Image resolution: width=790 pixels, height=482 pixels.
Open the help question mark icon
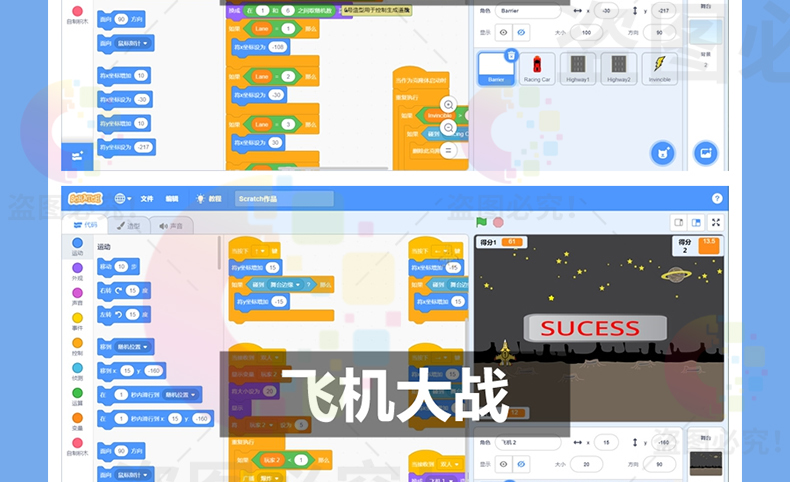coord(717,198)
